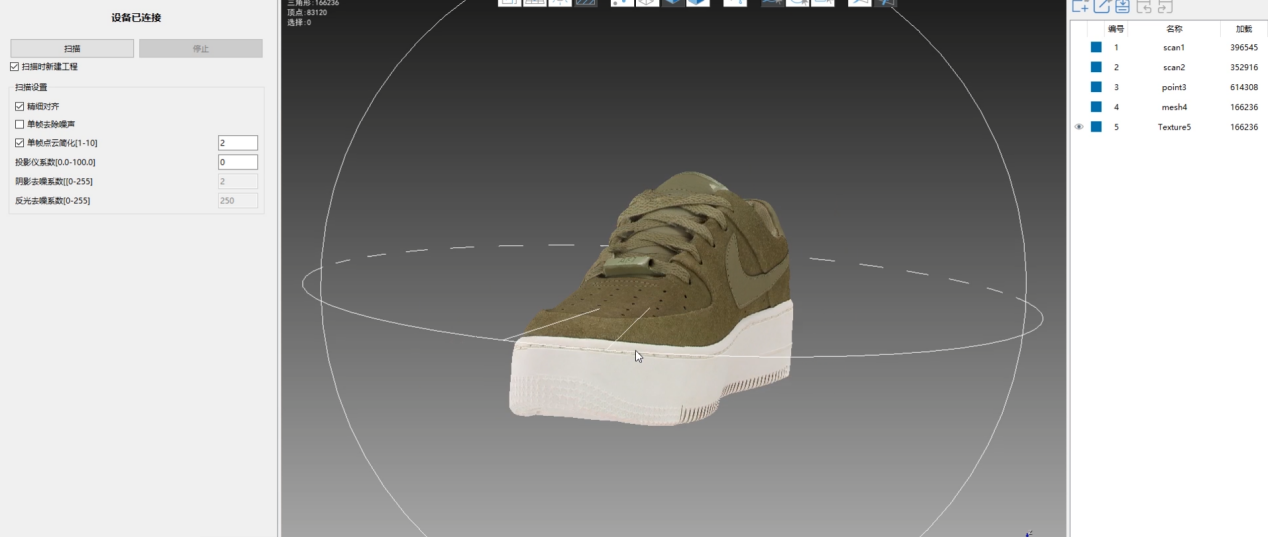Image resolution: width=1269 pixels, height=538 pixels.
Task: Click the 选择:0 selection count text
Action: [x=299, y=22]
